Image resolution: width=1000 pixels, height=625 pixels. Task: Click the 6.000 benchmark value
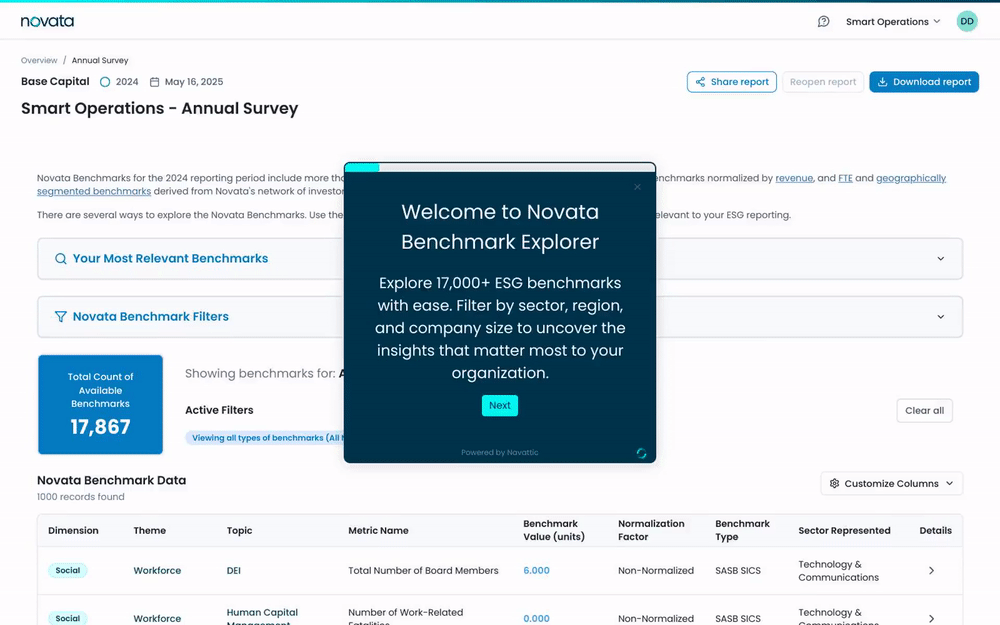(536, 571)
